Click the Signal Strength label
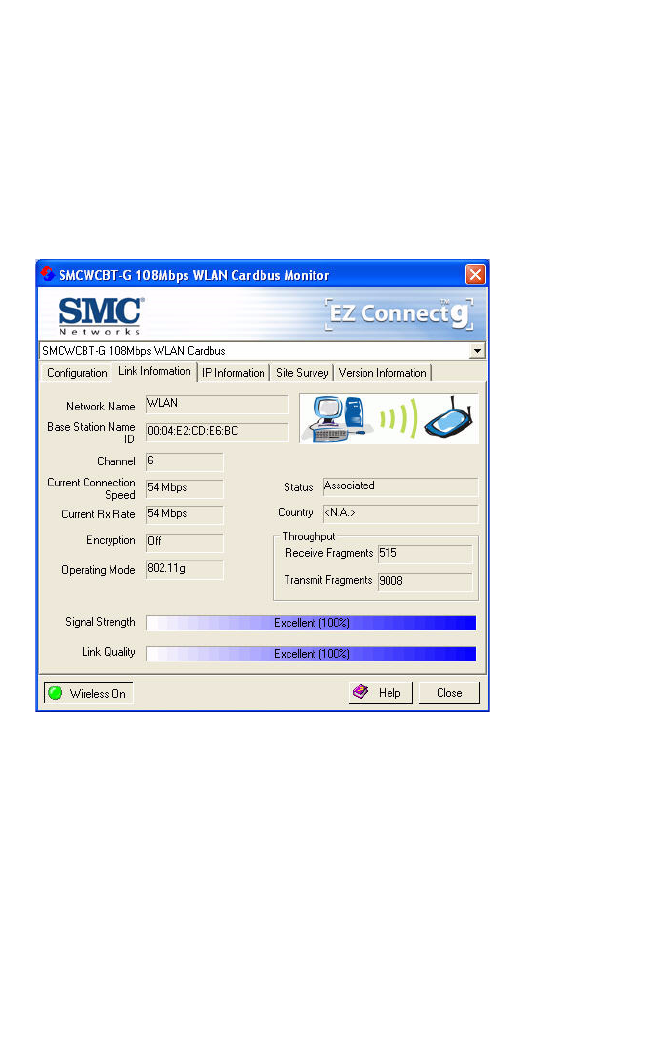The width and height of the screenshot is (669, 1043). click(100, 622)
